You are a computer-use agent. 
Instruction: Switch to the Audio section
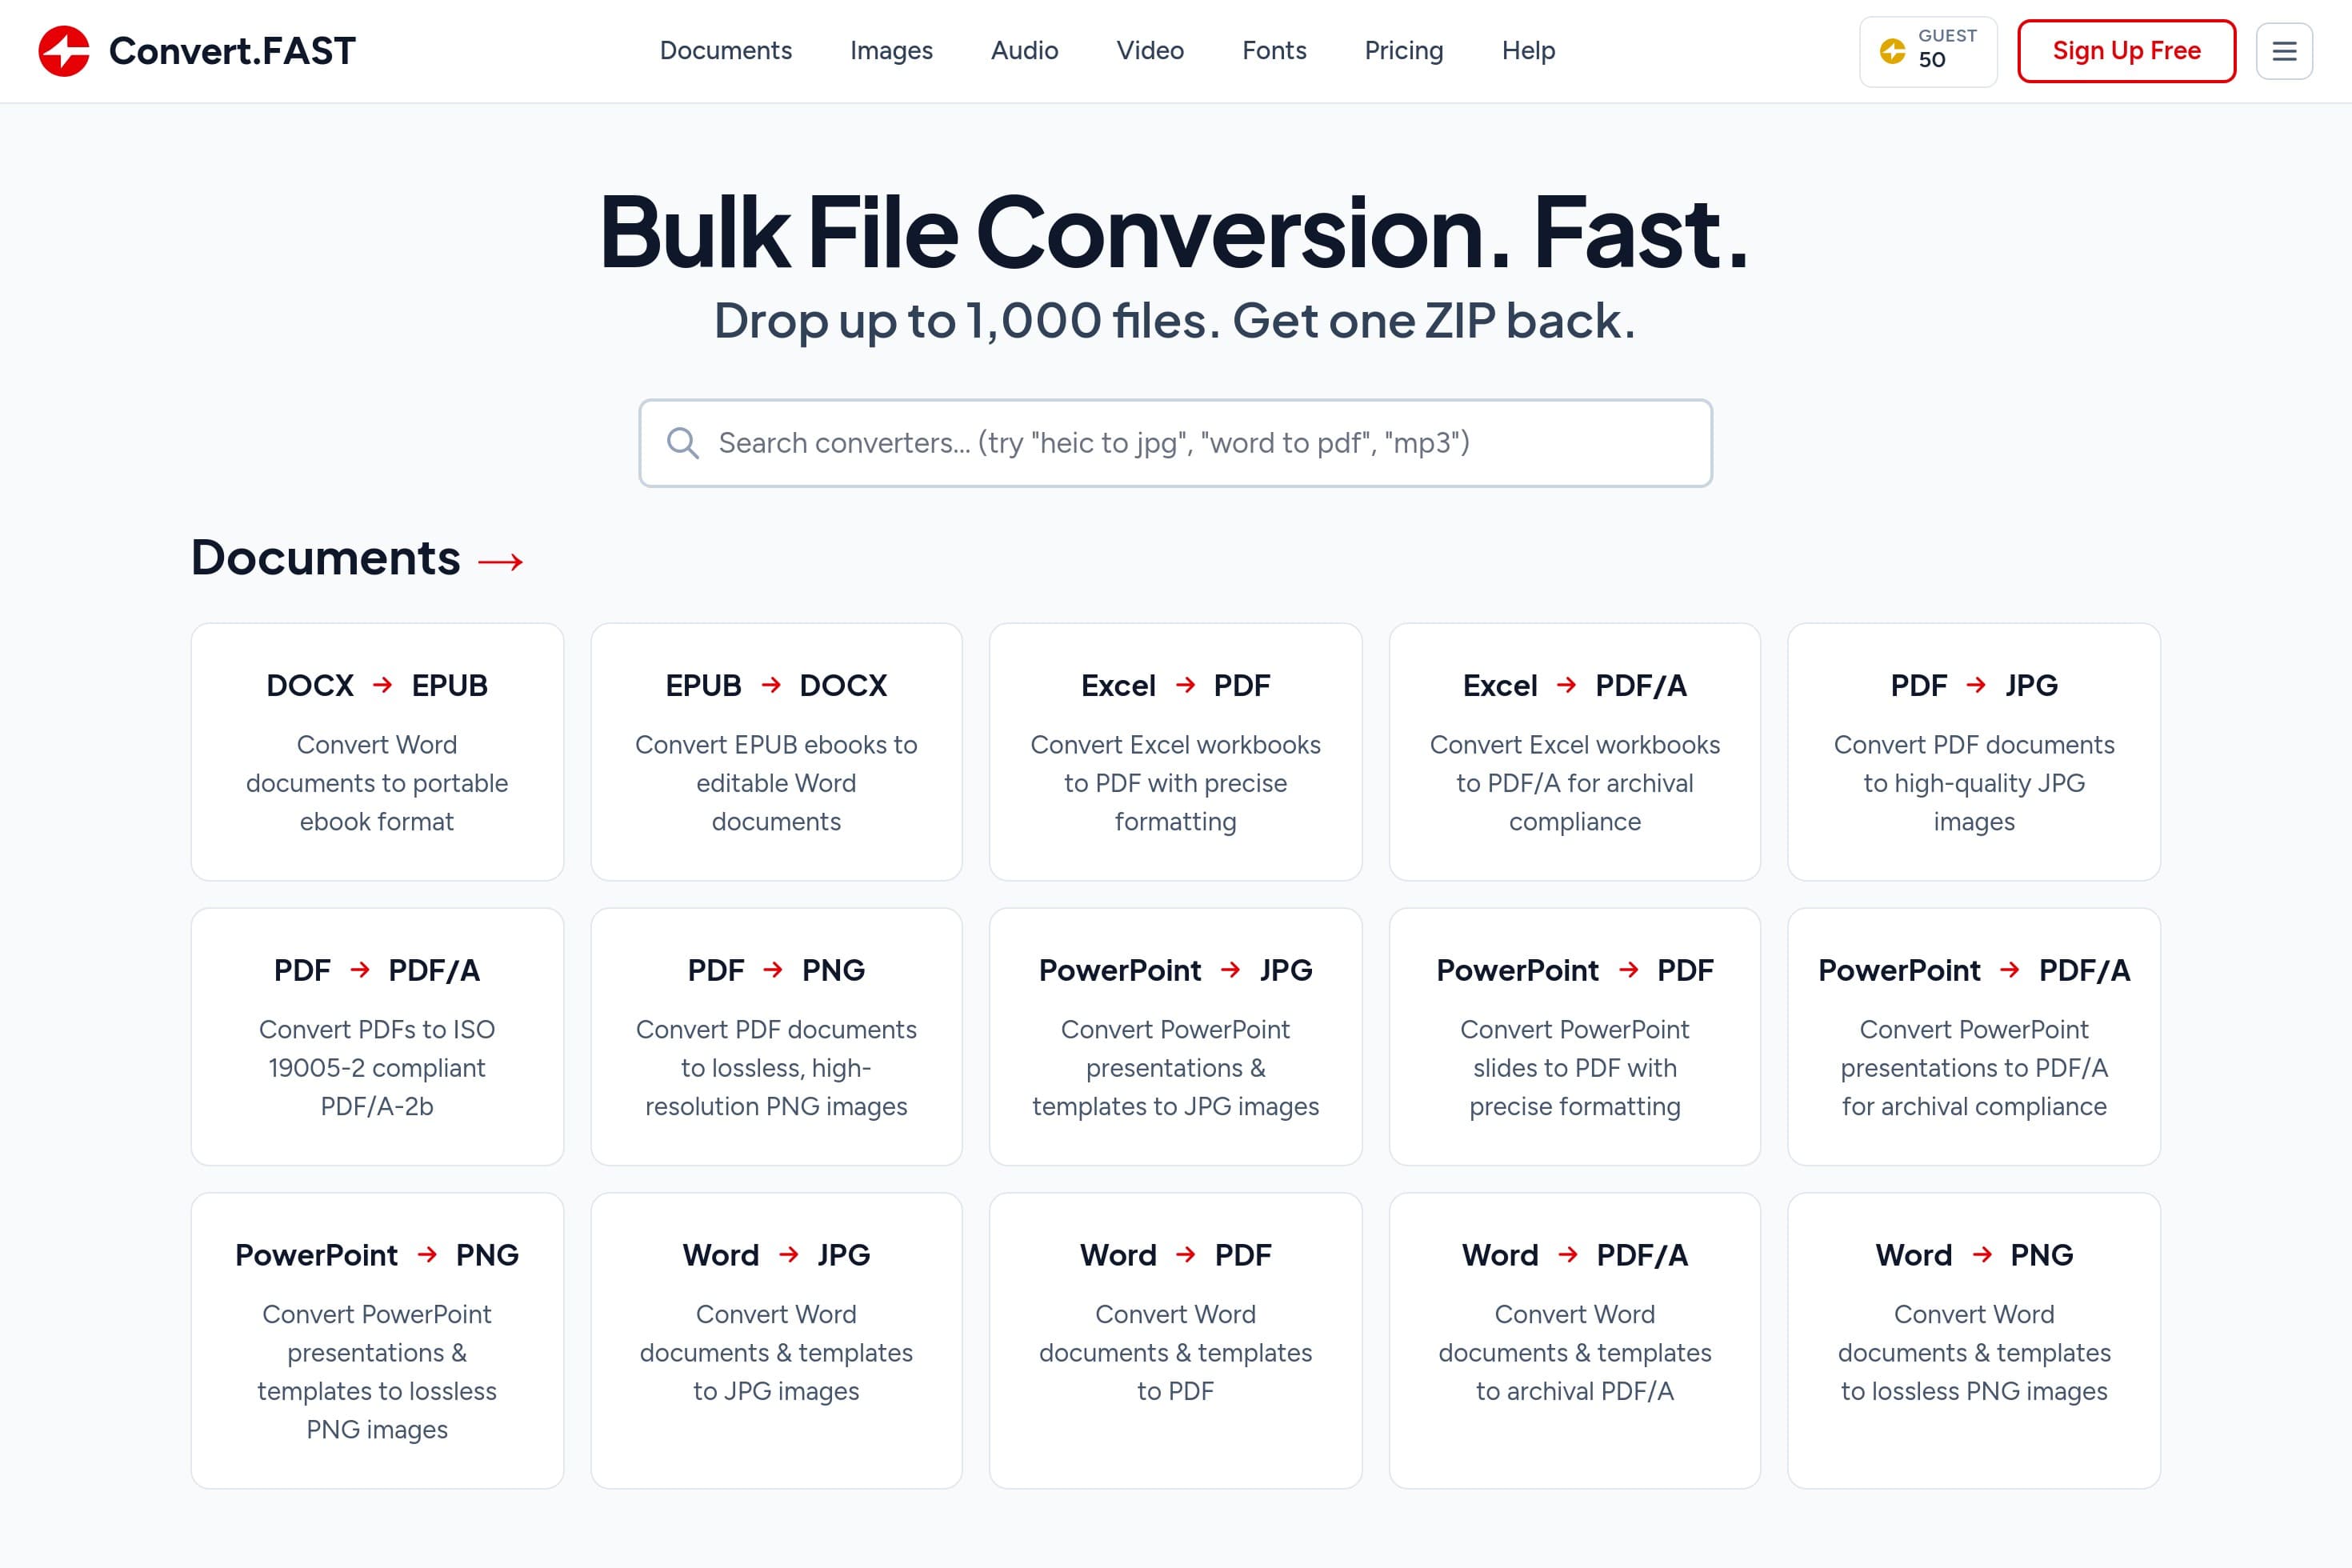[x=1023, y=51]
